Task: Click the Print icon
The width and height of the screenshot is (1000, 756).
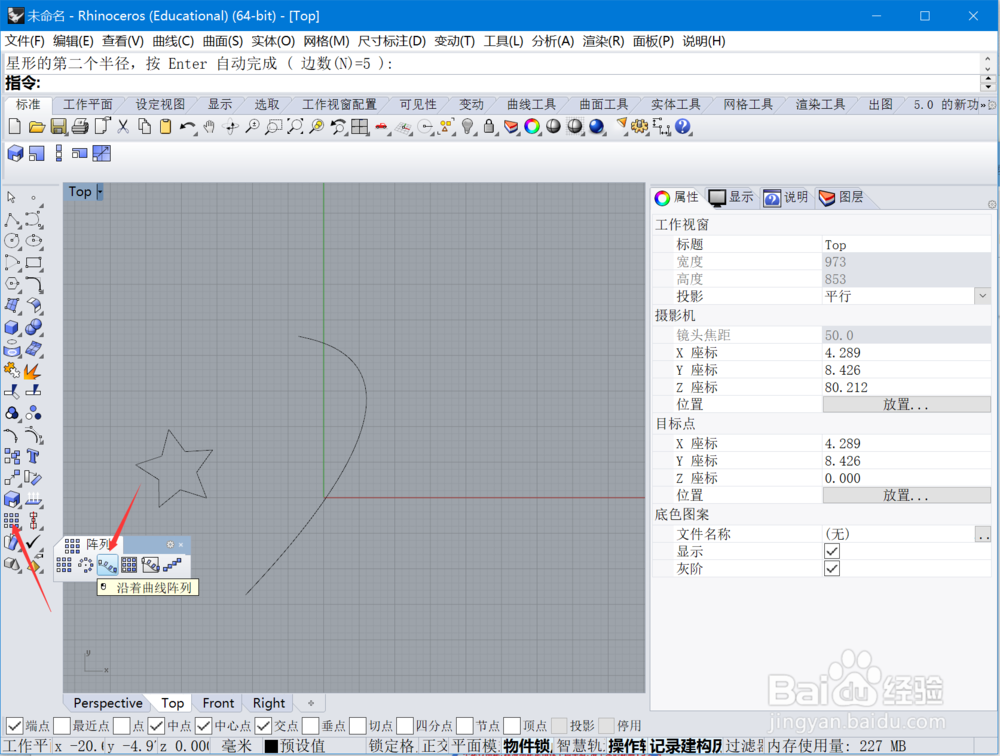Action: tap(80, 126)
